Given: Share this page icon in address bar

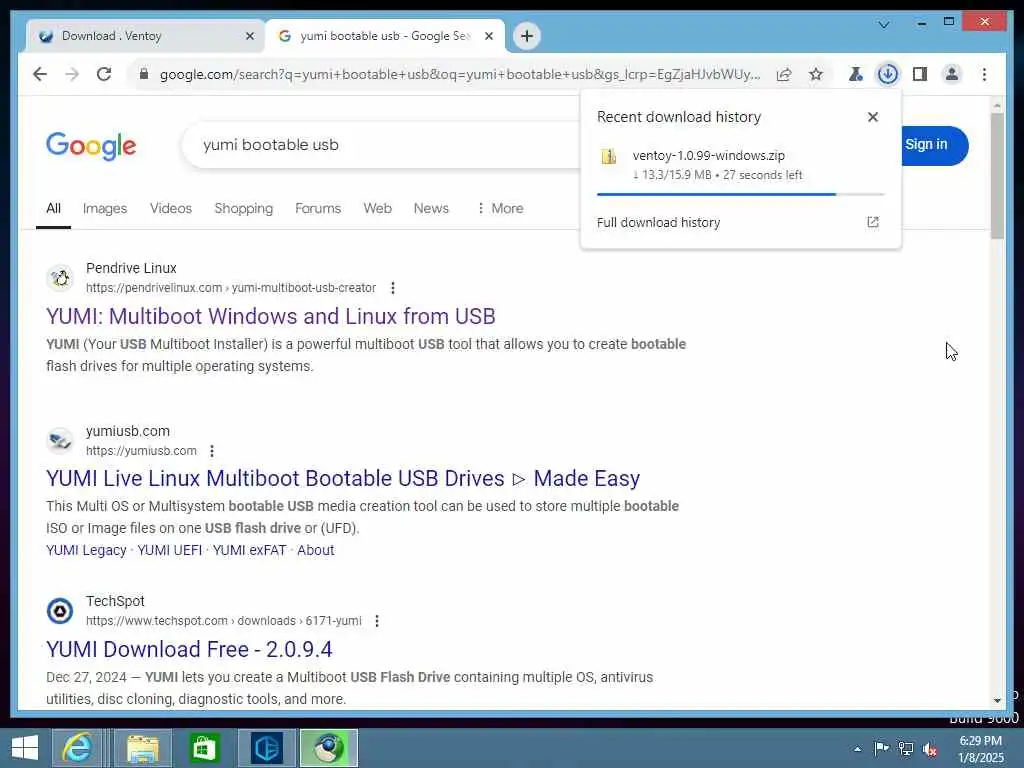Looking at the screenshot, I should point(784,74).
